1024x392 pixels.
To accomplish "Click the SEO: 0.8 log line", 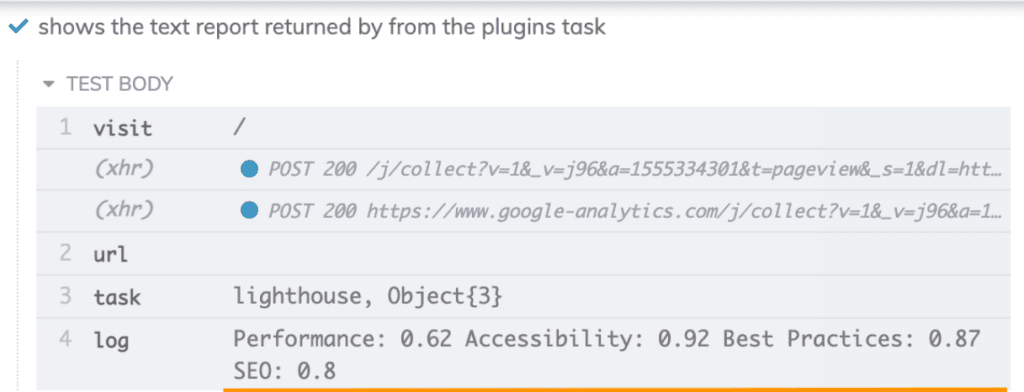I will [x=285, y=372].
